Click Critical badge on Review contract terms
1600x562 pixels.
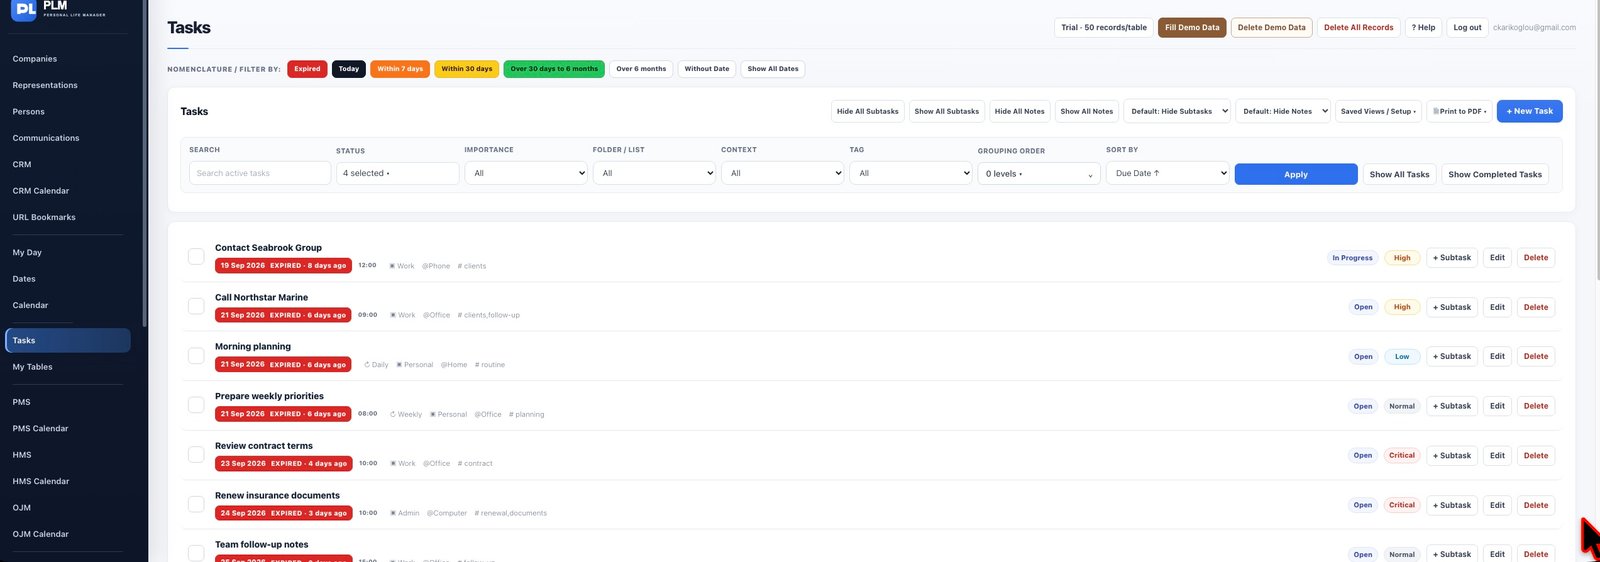tap(1402, 455)
